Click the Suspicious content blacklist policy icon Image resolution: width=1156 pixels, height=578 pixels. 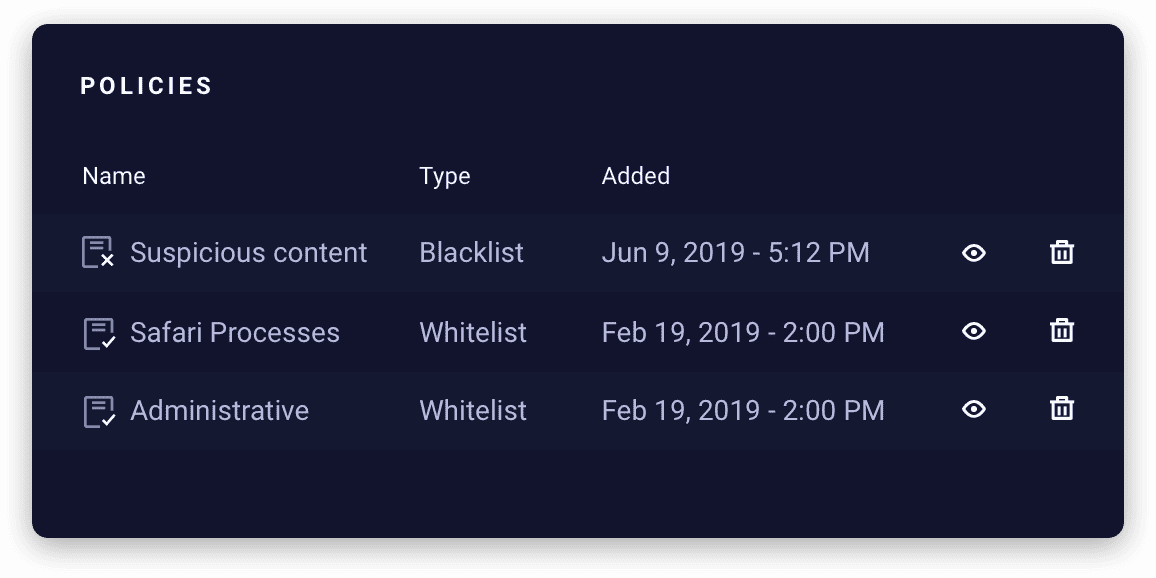[x=97, y=252]
